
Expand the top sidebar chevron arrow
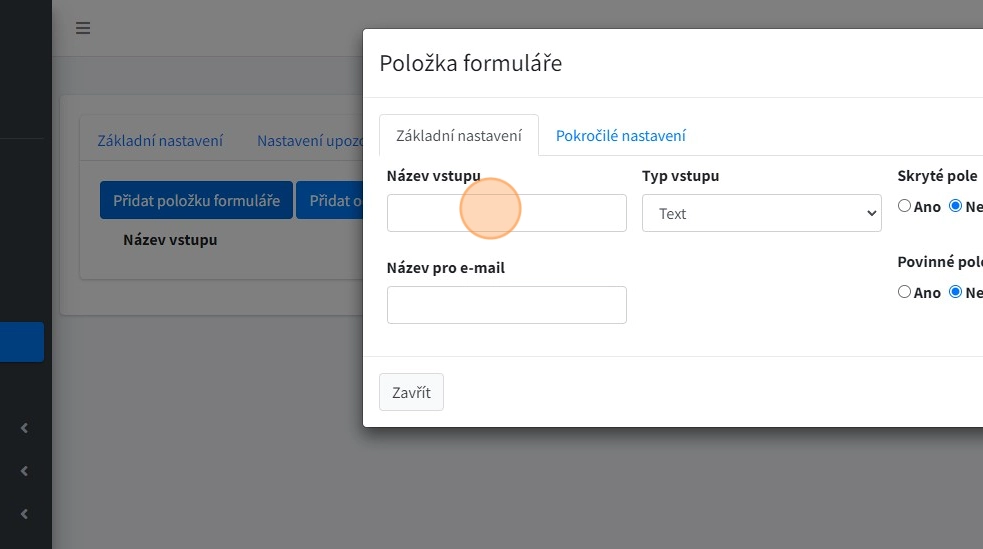click(x=24, y=429)
